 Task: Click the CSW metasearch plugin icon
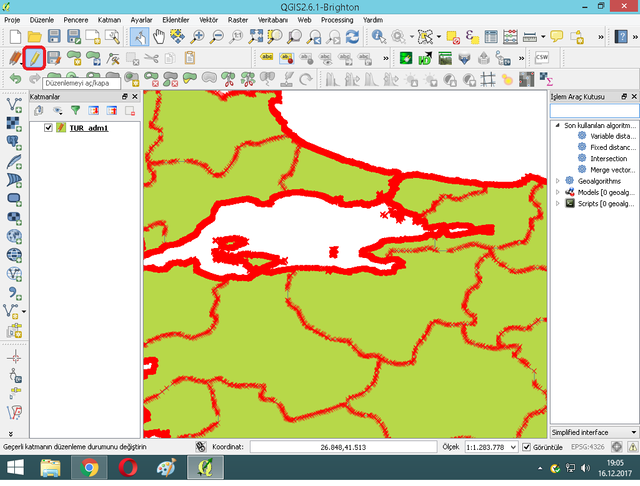(542, 58)
